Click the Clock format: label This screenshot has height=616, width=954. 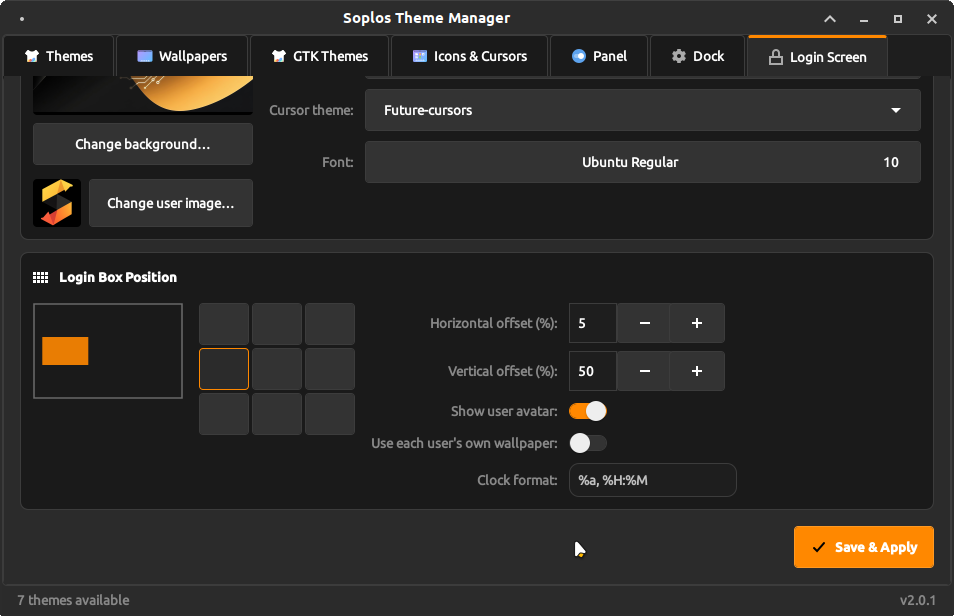[x=517, y=480]
